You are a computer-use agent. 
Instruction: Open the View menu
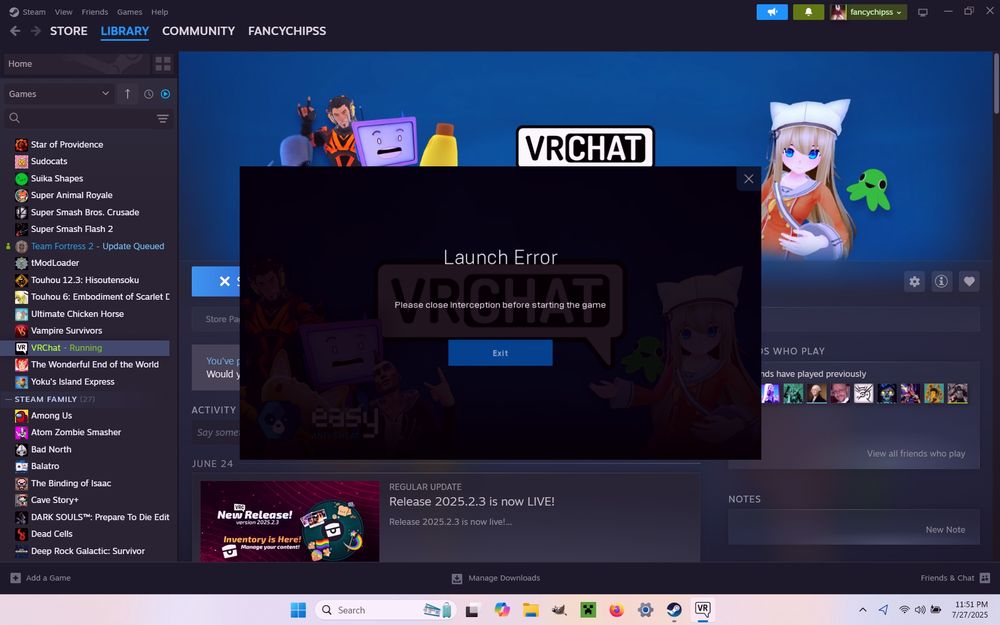[63, 11]
